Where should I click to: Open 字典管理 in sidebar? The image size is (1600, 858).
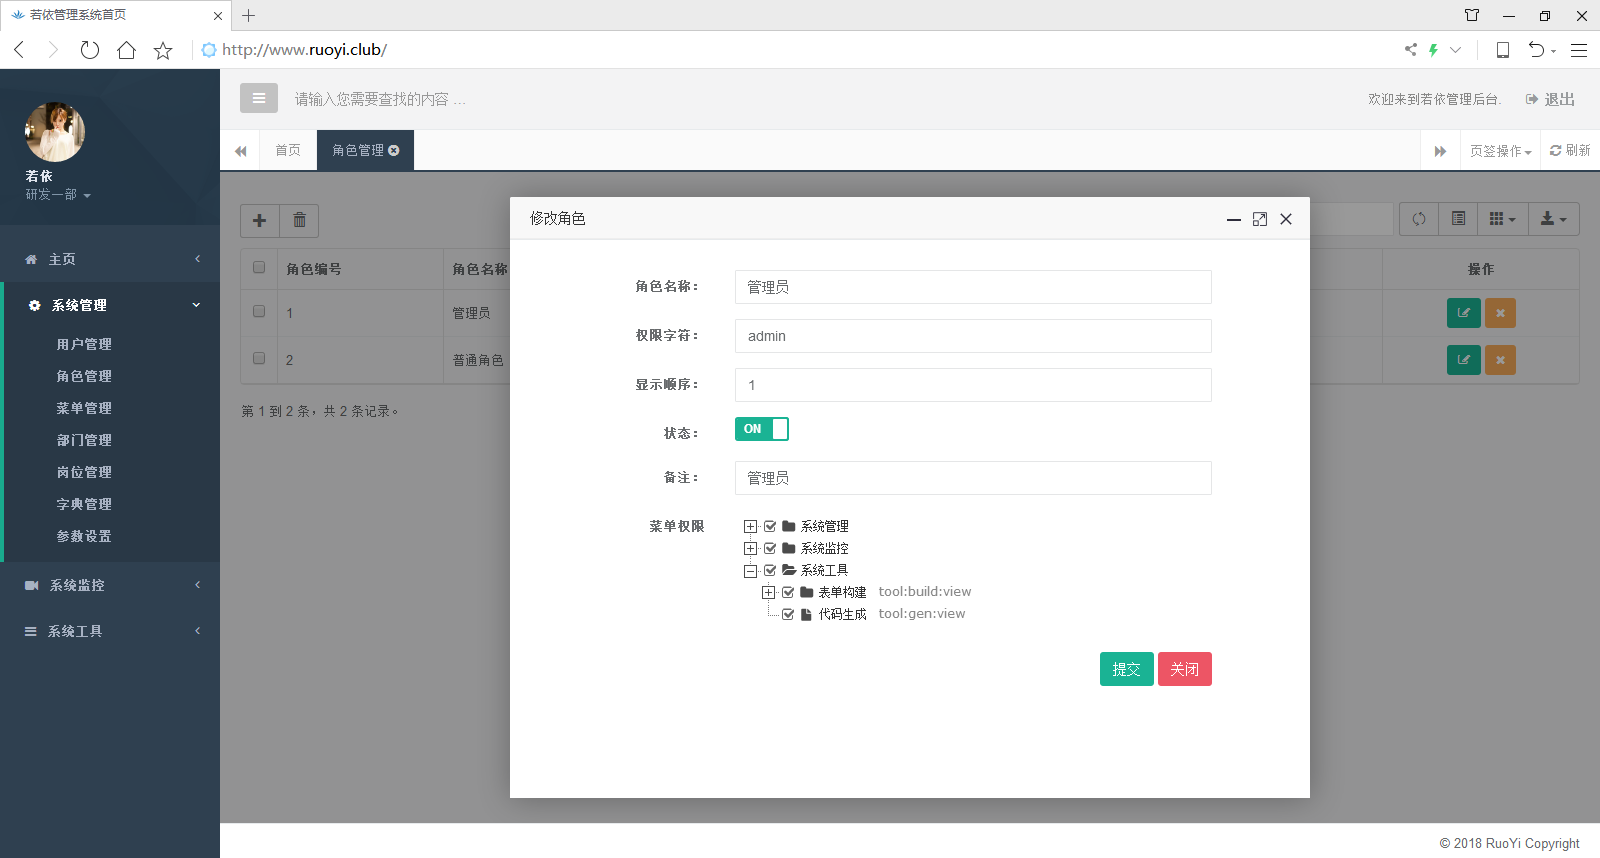tap(84, 504)
